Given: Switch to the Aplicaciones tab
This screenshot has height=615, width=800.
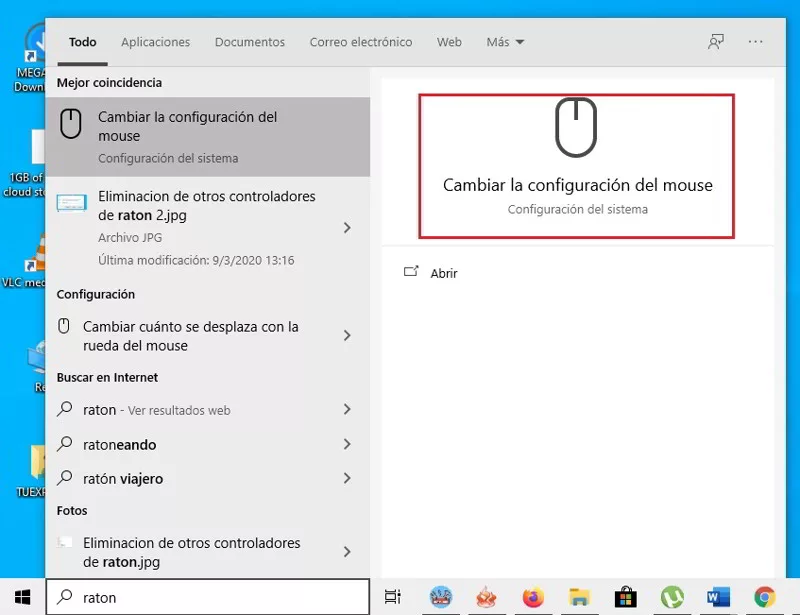Looking at the screenshot, I should point(155,41).
